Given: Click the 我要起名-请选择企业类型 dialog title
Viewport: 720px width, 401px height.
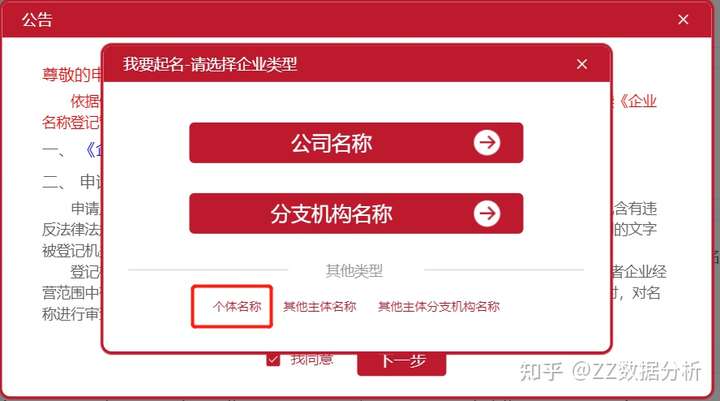Looking at the screenshot, I should 210,64.
